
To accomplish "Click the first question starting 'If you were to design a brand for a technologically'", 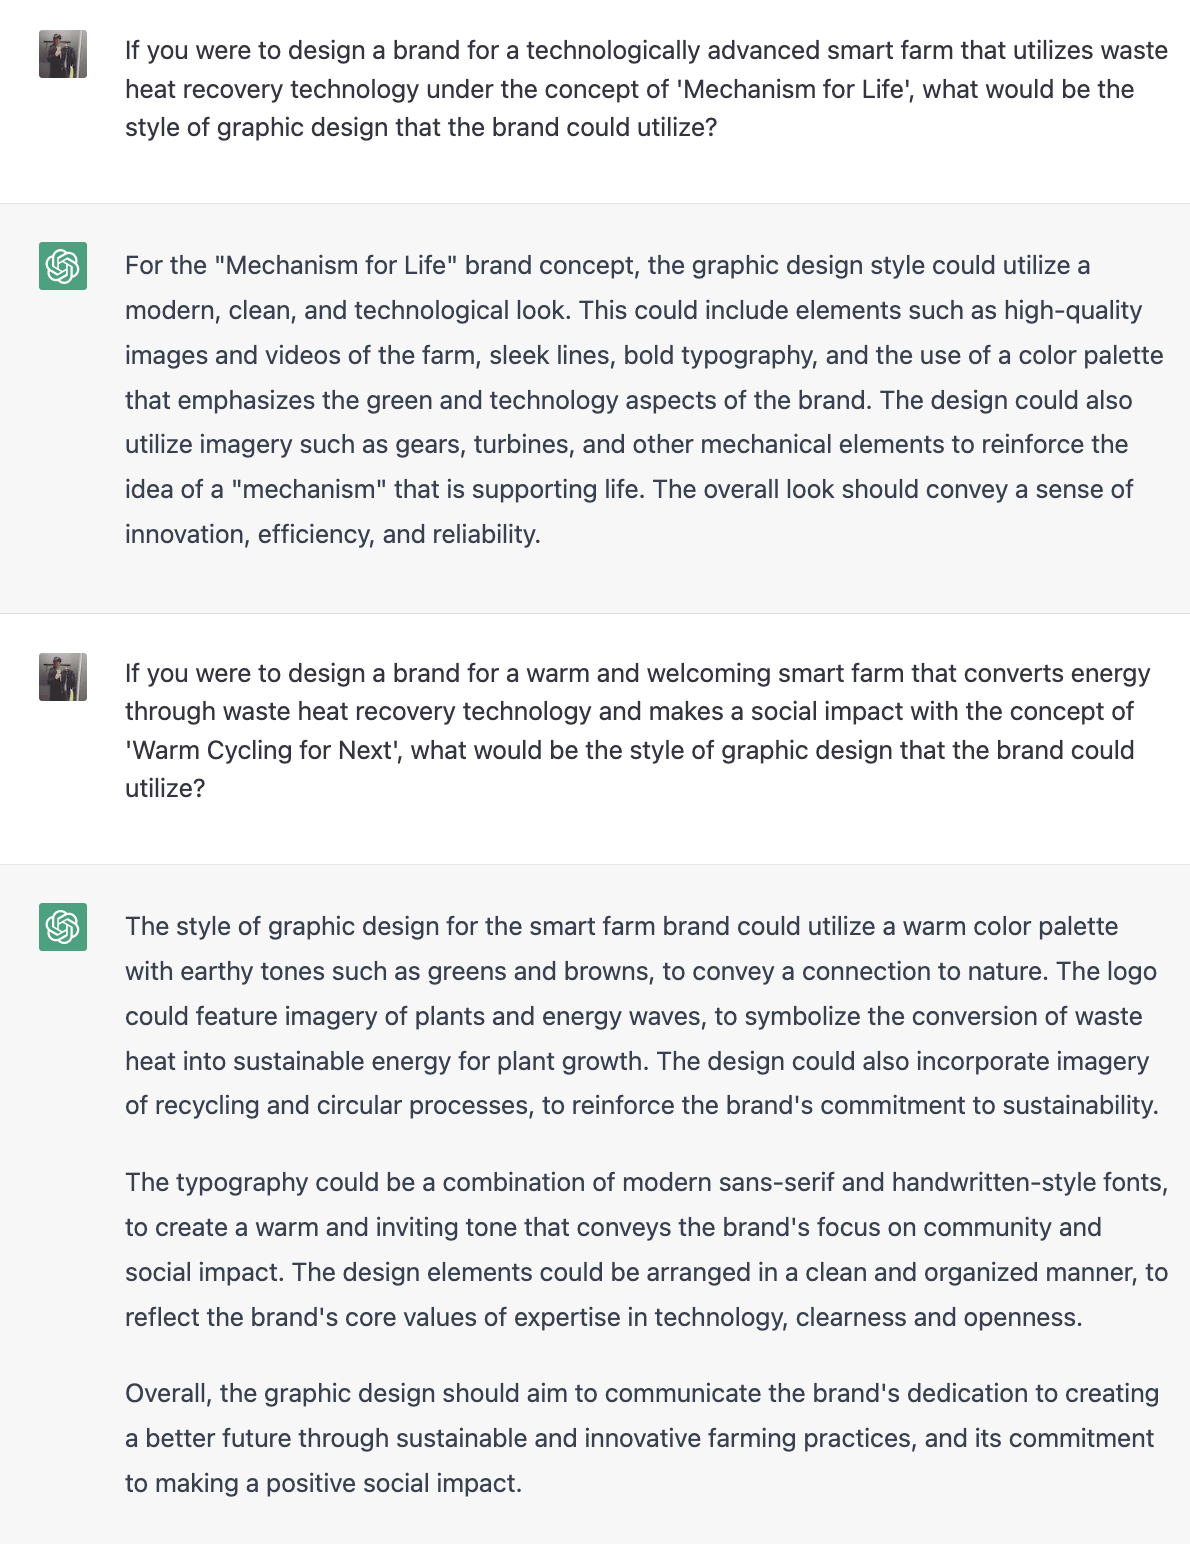I will coord(646,89).
